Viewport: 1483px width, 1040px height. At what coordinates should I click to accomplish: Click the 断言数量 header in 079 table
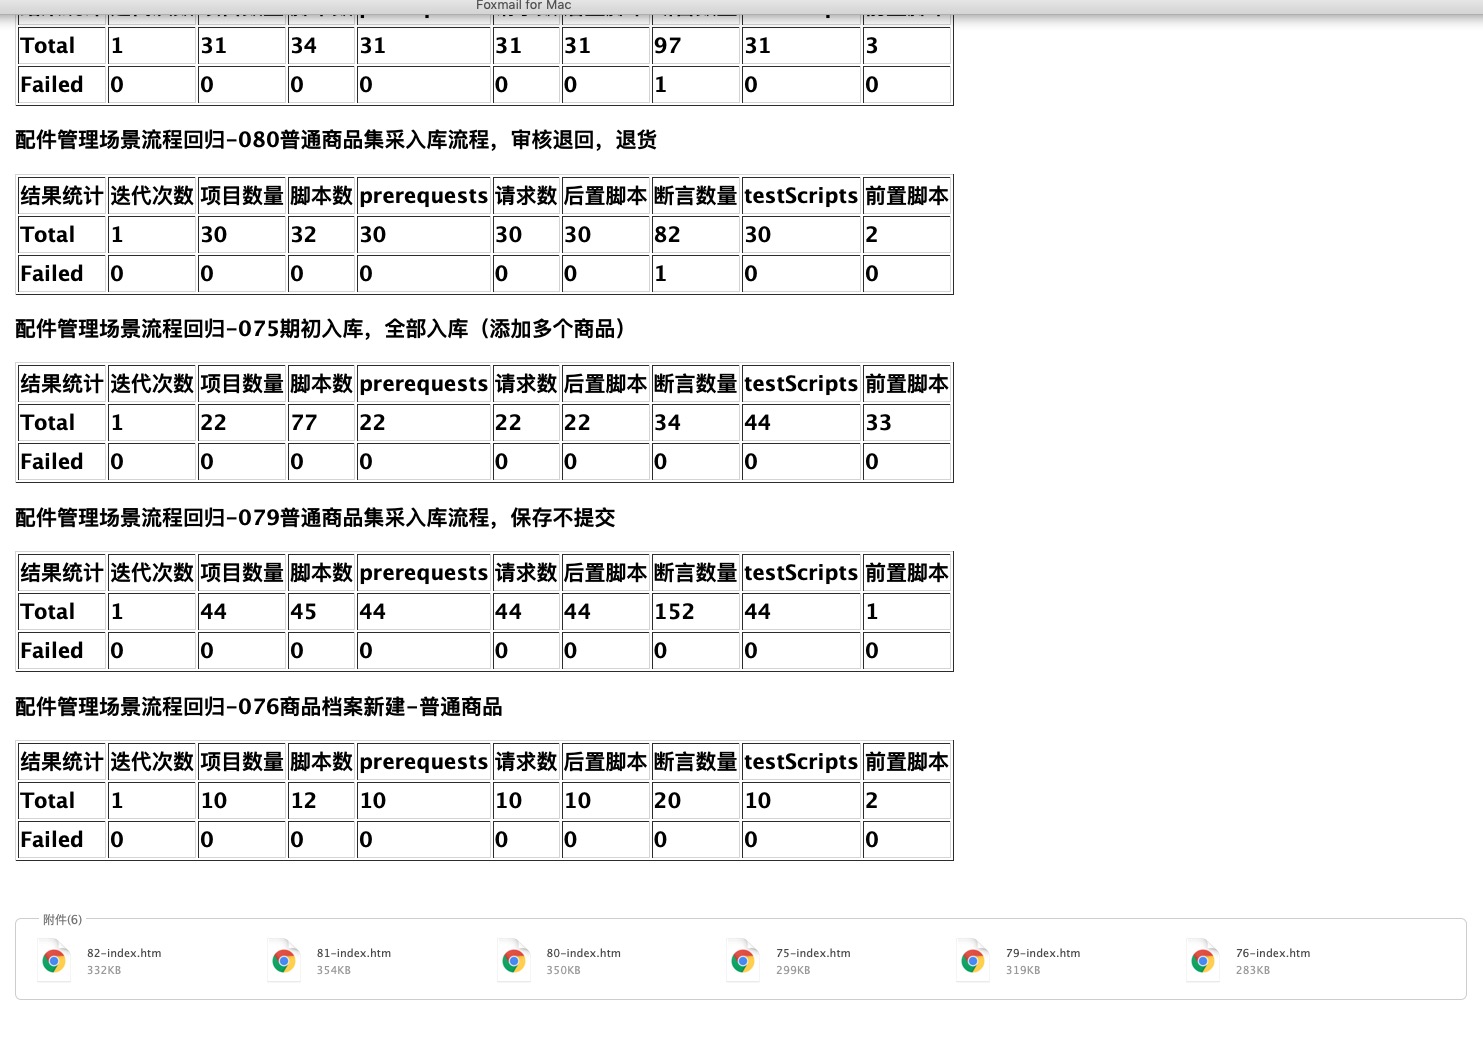click(696, 573)
